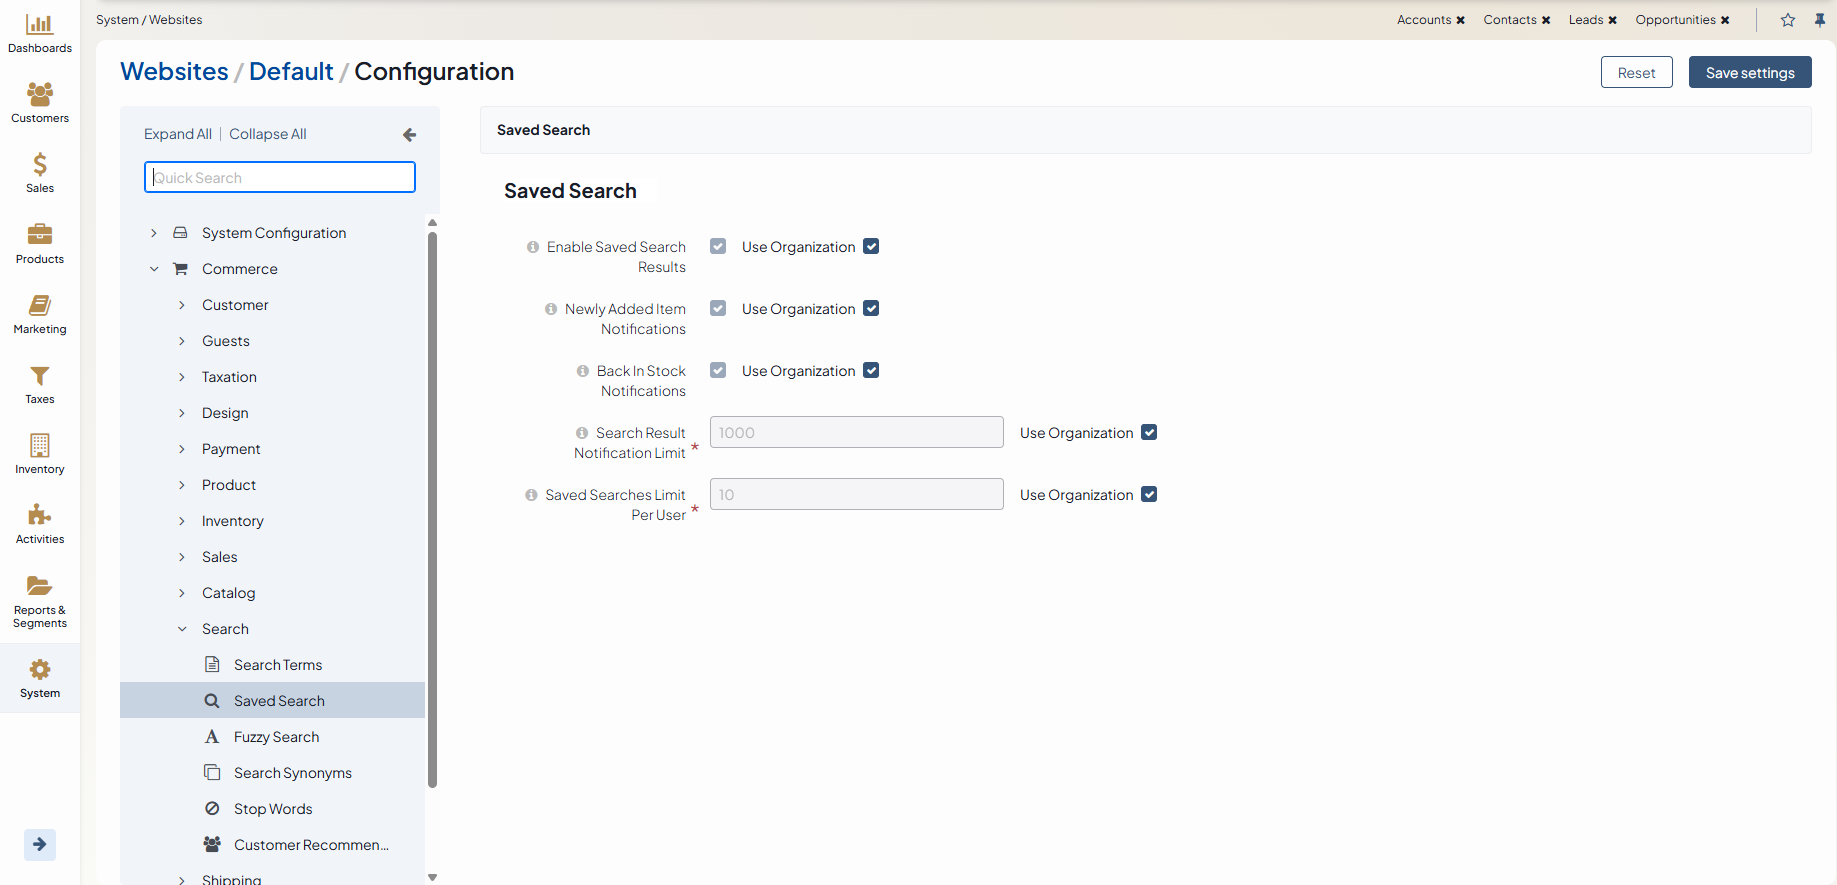Open Reports & Segments folder icon
The width and height of the screenshot is (1837, 885).
(x=40, y=586)
